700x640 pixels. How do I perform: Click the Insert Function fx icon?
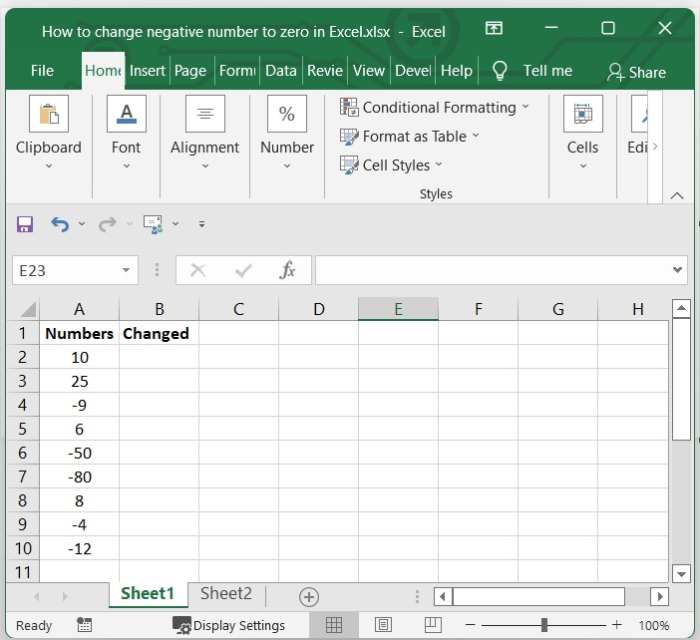[x=287, y=270]
